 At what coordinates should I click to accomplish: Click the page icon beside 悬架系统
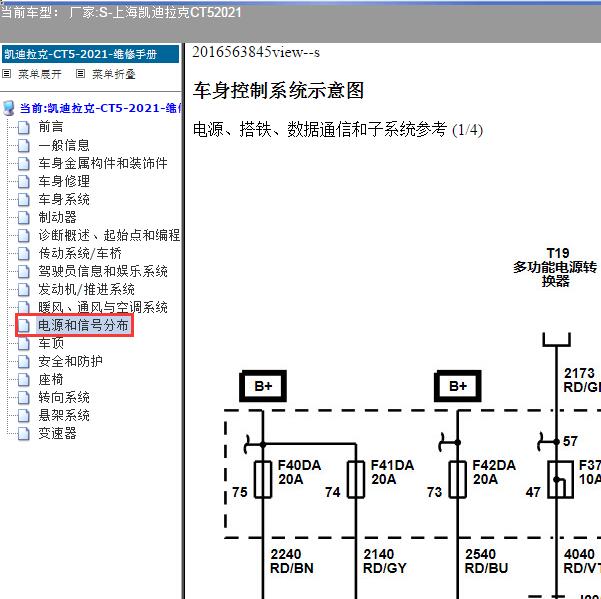[x=23, y=415]
